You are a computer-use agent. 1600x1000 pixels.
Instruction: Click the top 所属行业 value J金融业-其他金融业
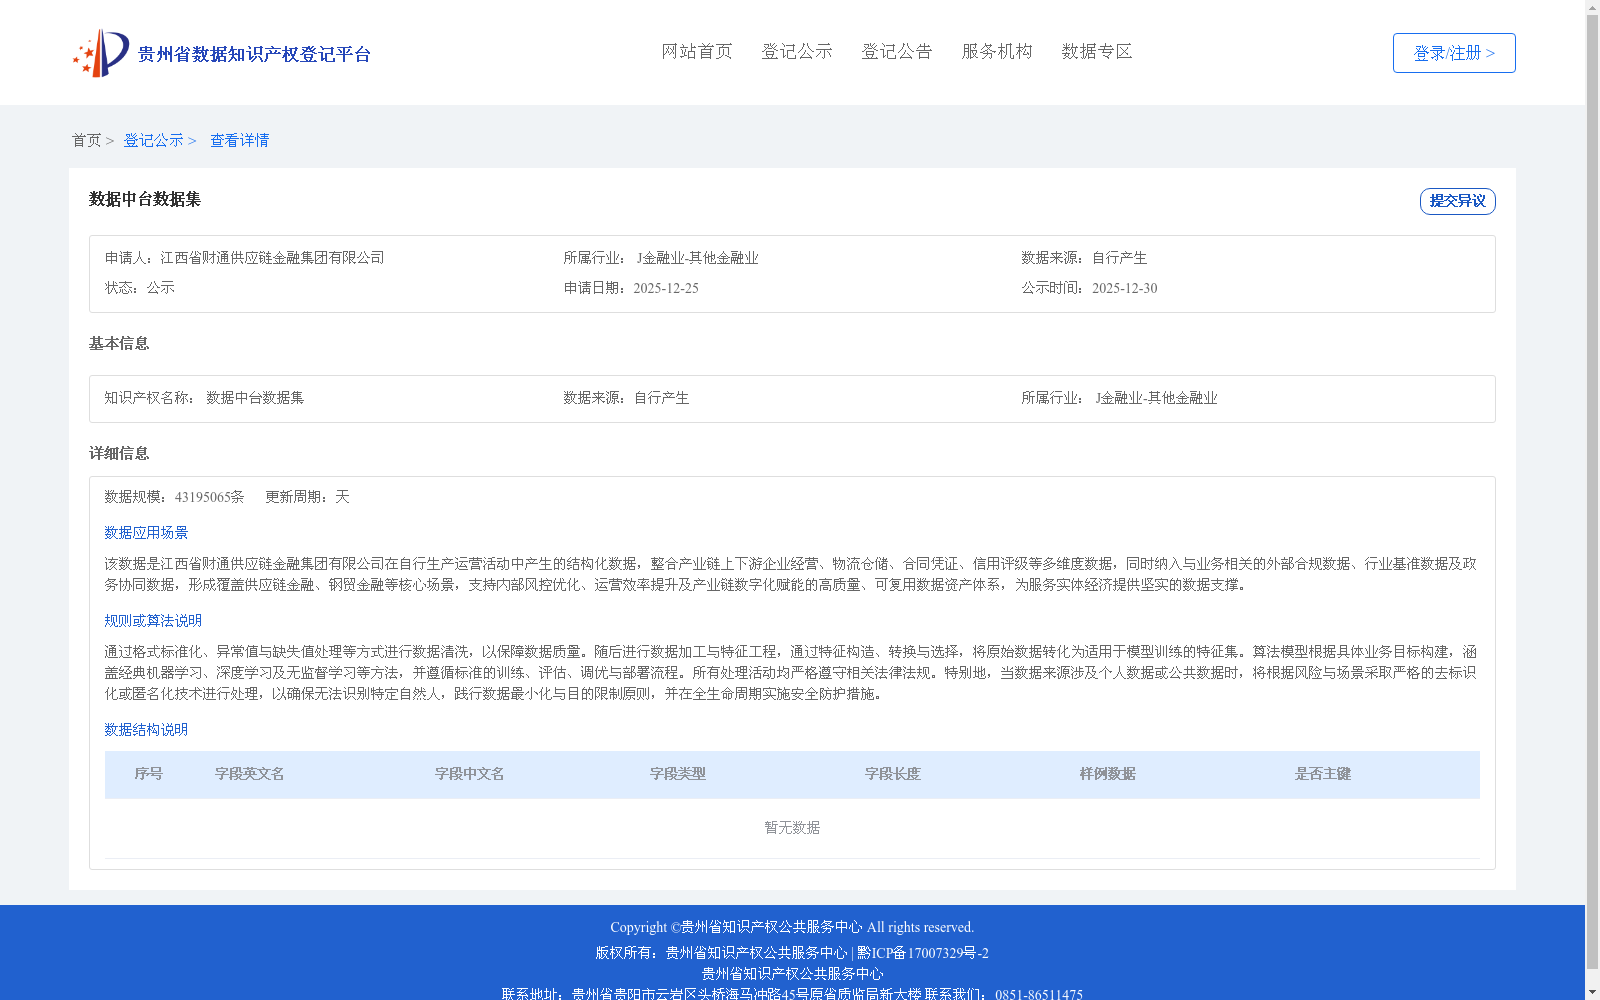coord(697,258)
